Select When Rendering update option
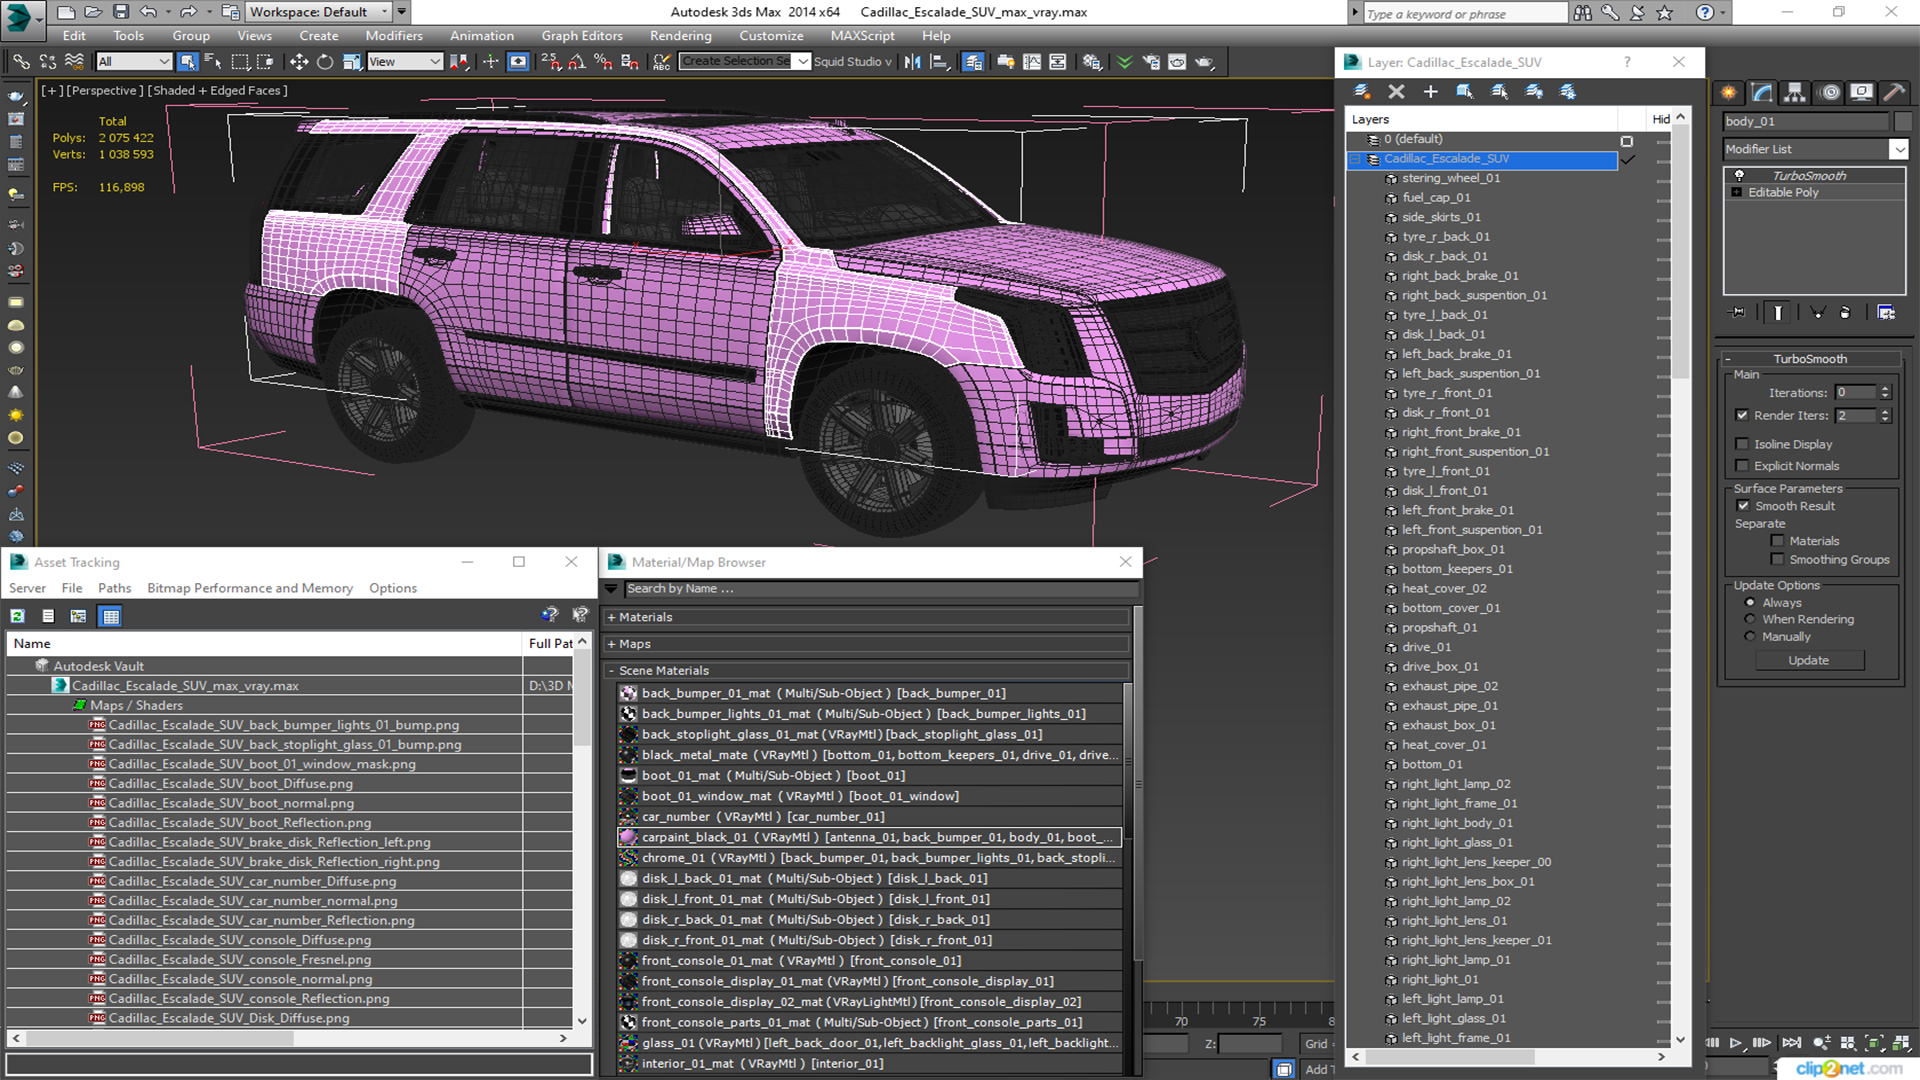Screen dimensions: 1920x1080 (x=1750, y=619)
